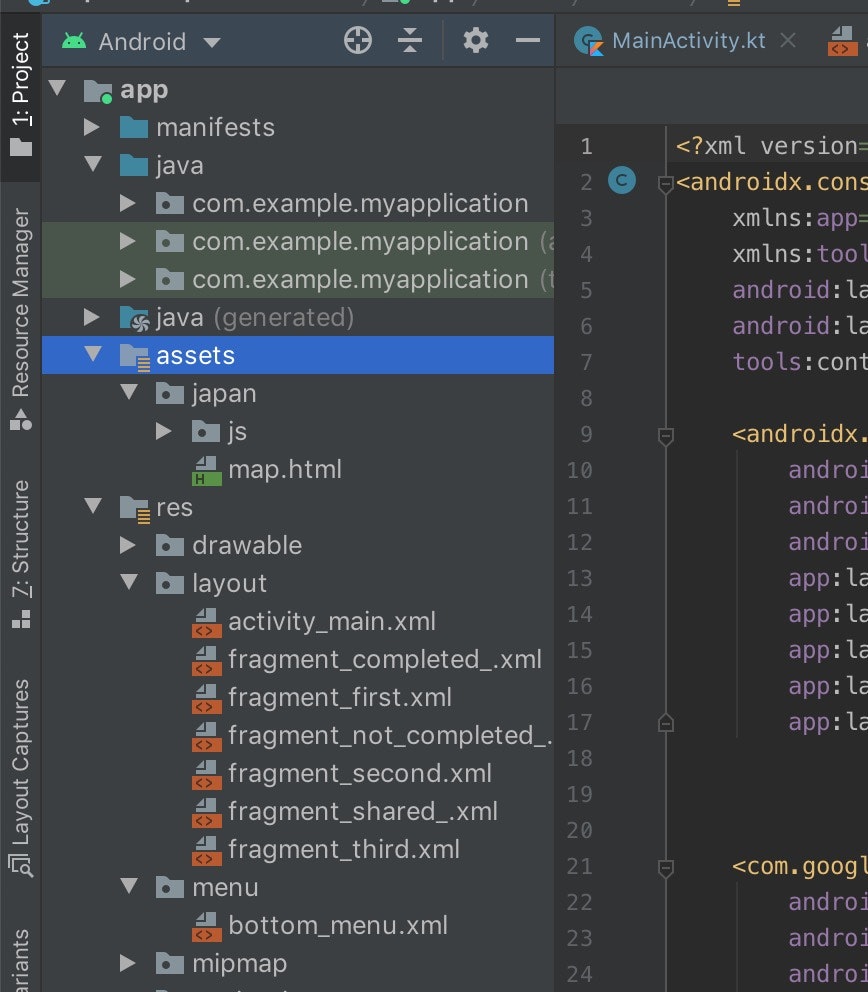Click the activity_main.xml file icon
Screen dimensions: 868x992
pyautogui.click(x=207, y=623)
